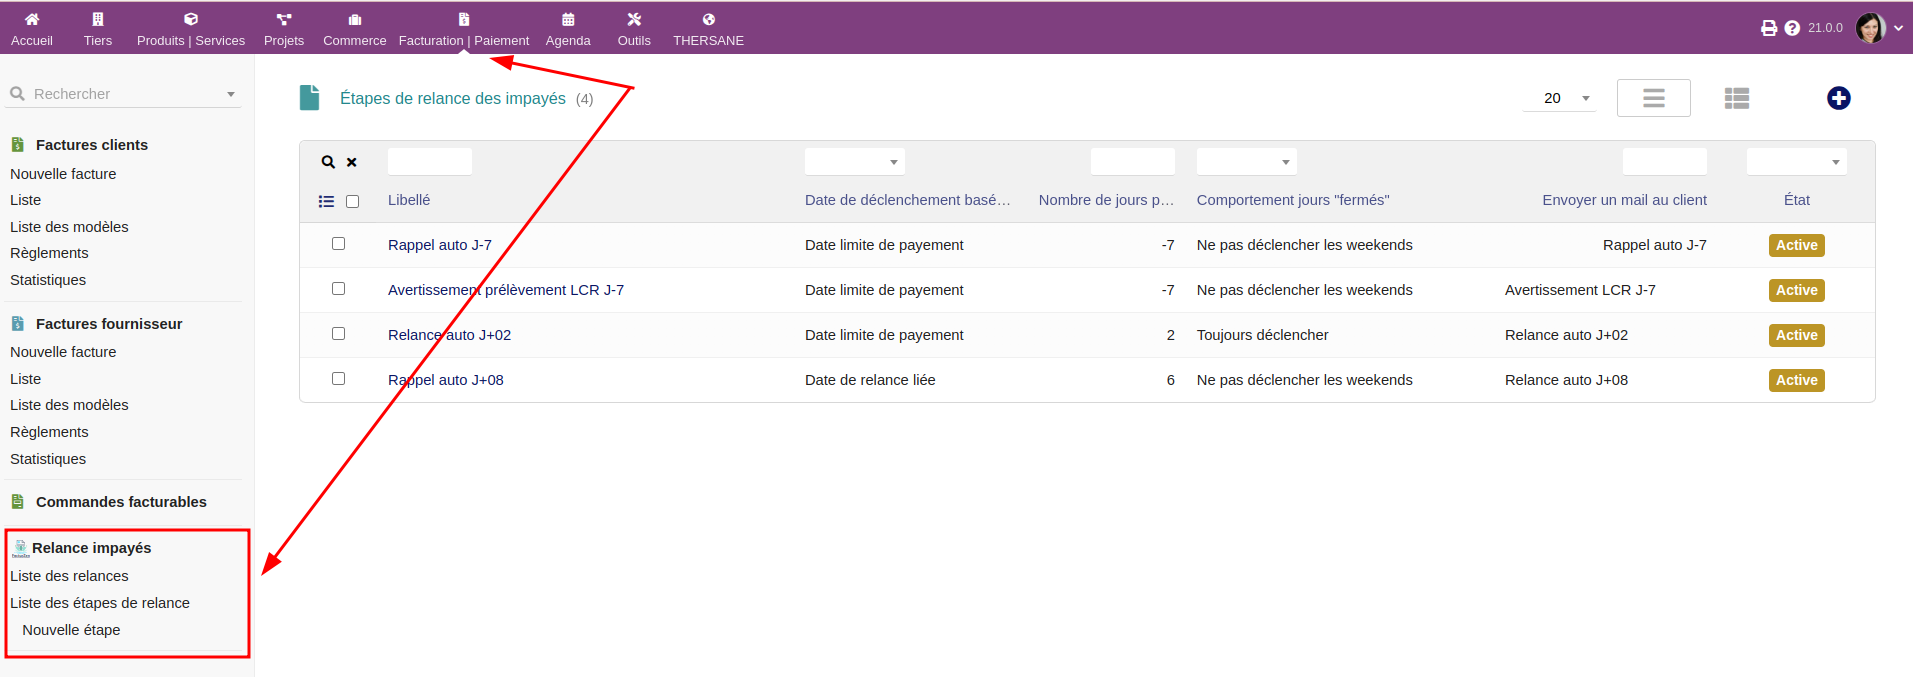Open the Facturation | Paiement menu
1913x677 pixels.
pos(463,29)
